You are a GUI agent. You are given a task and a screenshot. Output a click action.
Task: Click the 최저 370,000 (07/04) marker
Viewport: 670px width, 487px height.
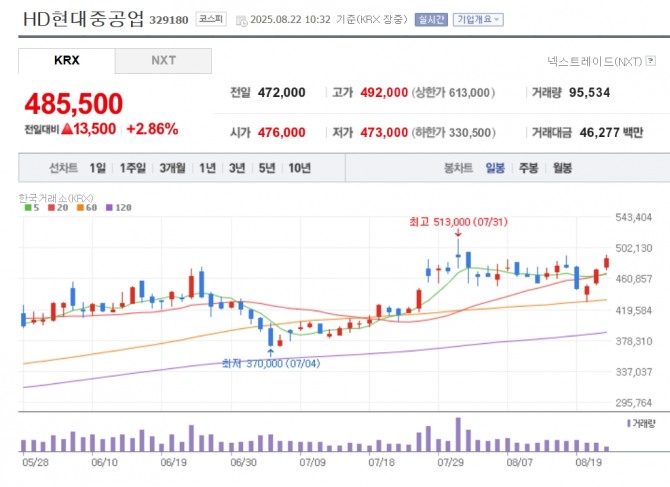[271, 364]
